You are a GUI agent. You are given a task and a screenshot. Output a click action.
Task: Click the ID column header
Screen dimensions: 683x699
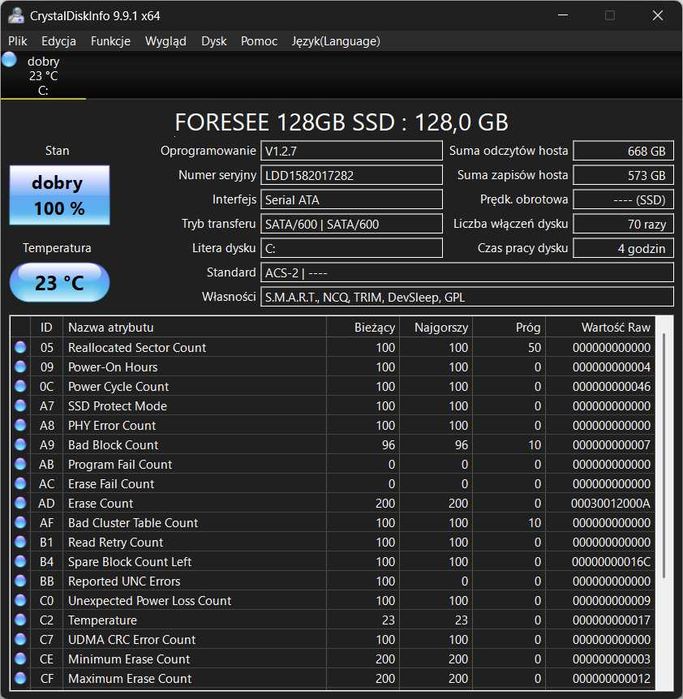(x=46, y=328)
